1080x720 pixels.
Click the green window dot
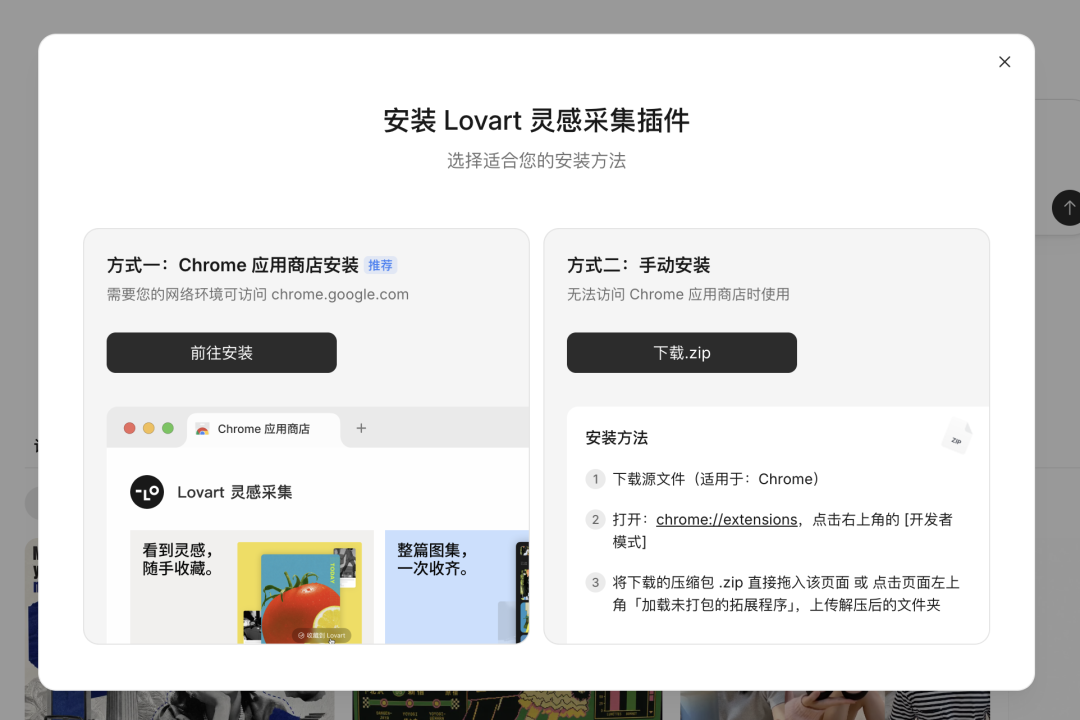pyautogui.click(x=167, y=429)
